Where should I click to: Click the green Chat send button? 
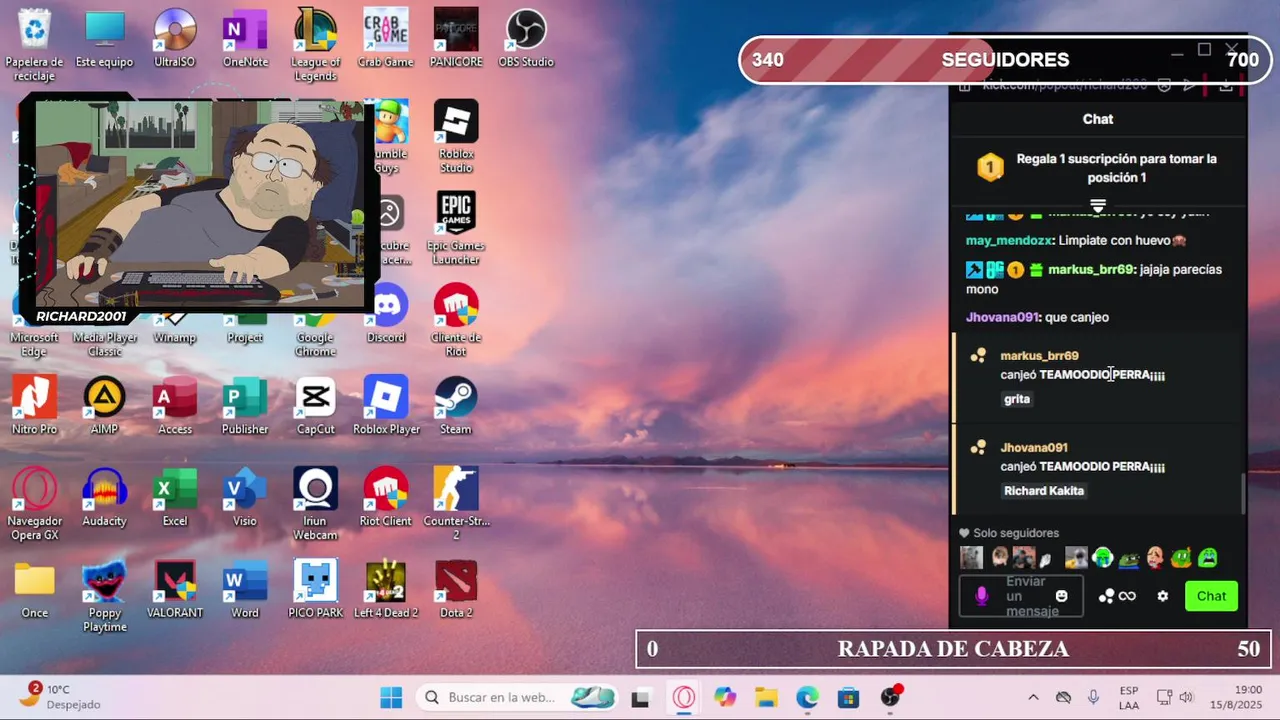[1211, 596]
